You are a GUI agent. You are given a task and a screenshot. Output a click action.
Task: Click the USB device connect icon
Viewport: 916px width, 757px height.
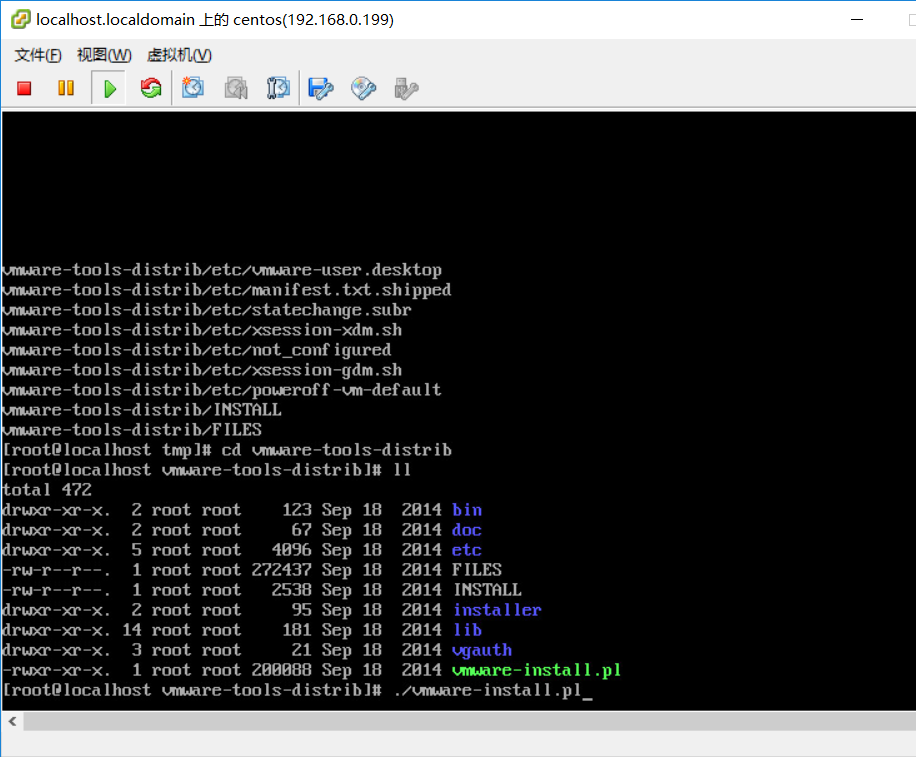(x=406, y=88)
